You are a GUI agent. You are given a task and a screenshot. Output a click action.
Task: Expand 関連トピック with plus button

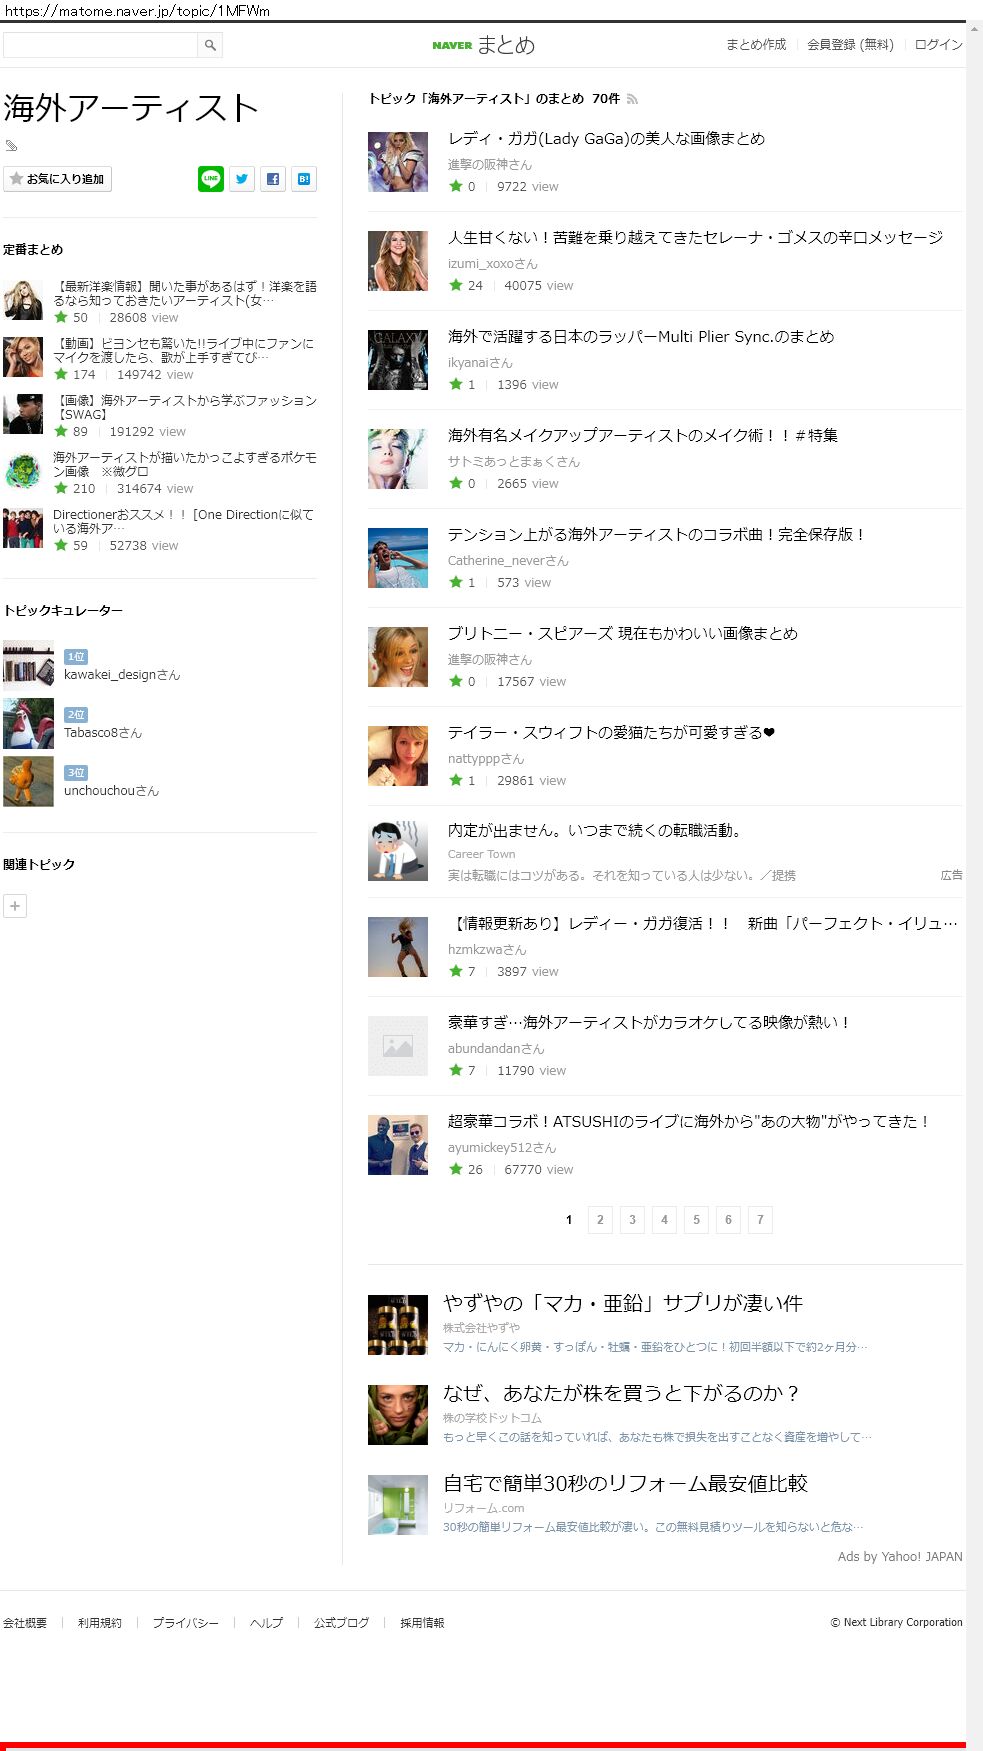15,906
